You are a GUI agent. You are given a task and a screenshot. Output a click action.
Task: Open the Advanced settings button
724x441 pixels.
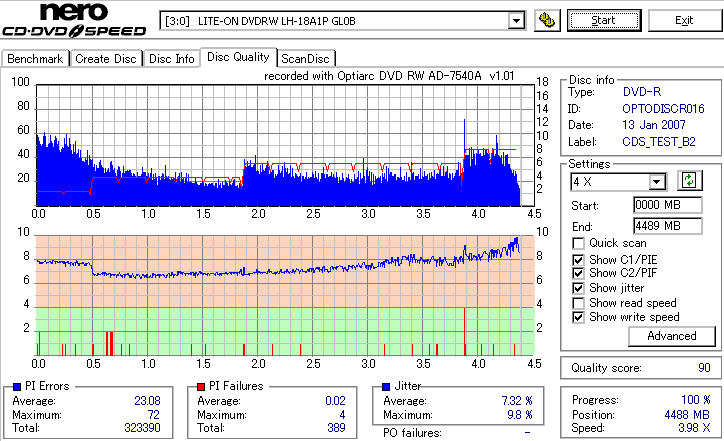click(x=672, y=336)
